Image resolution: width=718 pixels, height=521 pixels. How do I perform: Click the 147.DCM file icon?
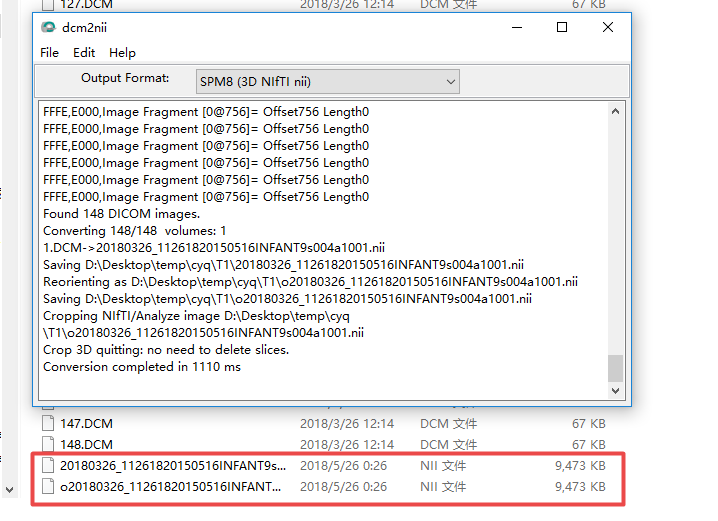(48, 423)
